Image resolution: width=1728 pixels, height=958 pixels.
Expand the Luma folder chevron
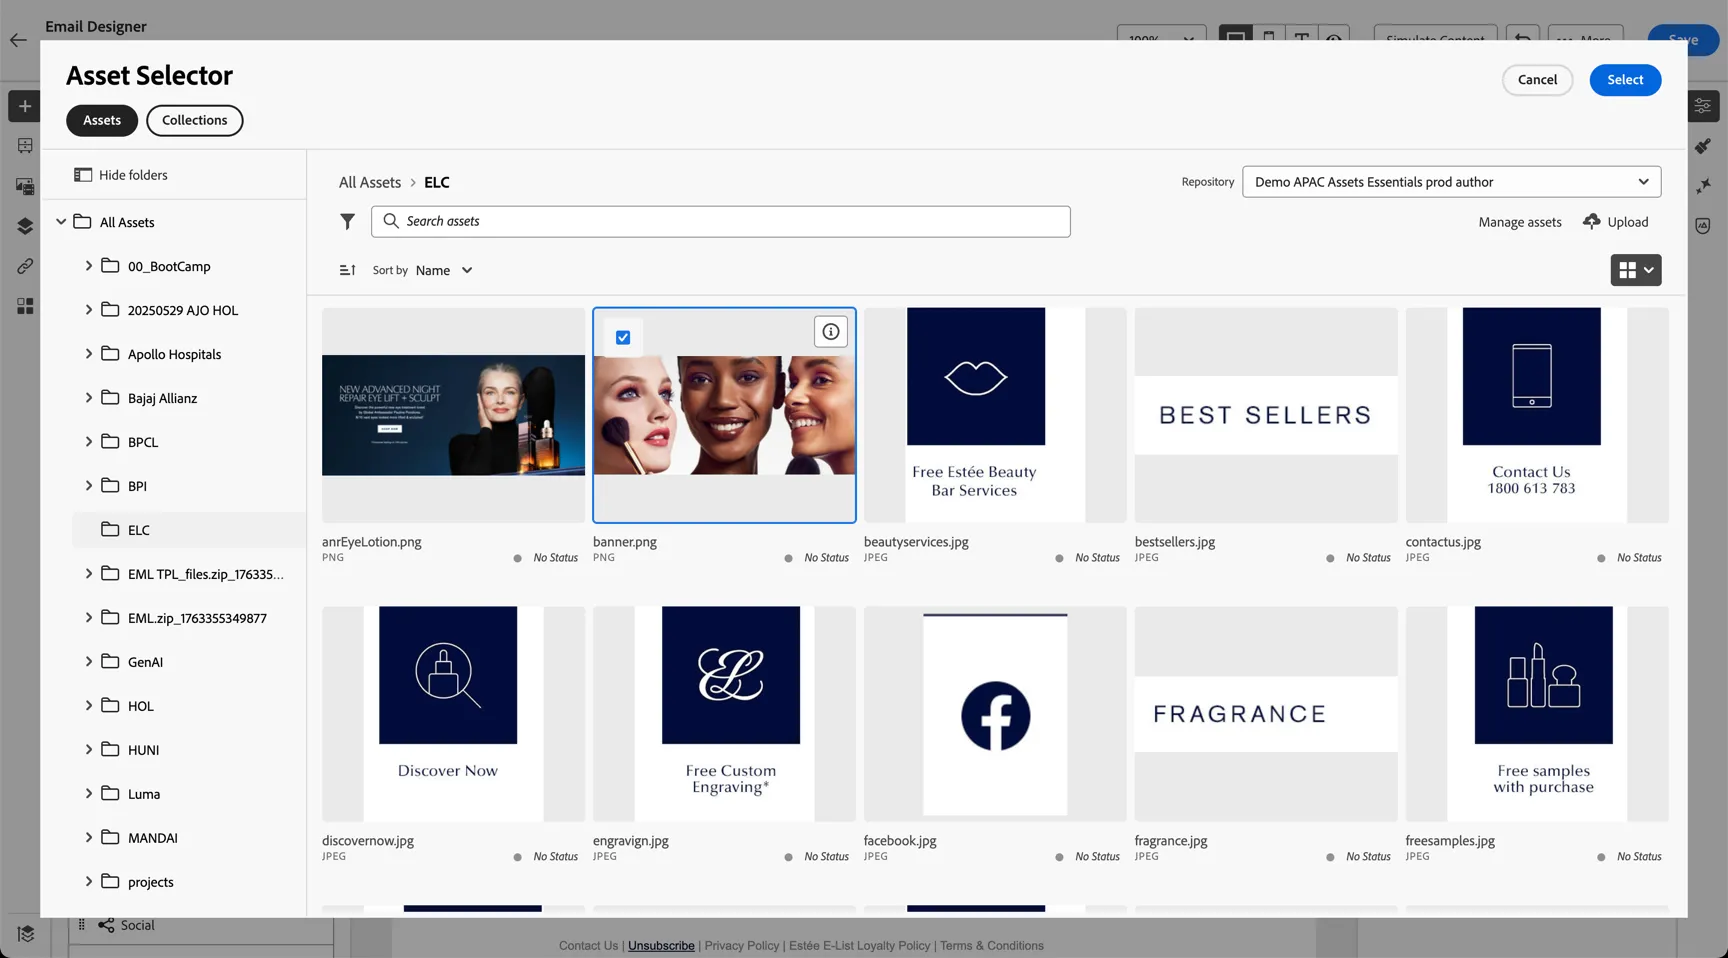click(x=89, y=794)
